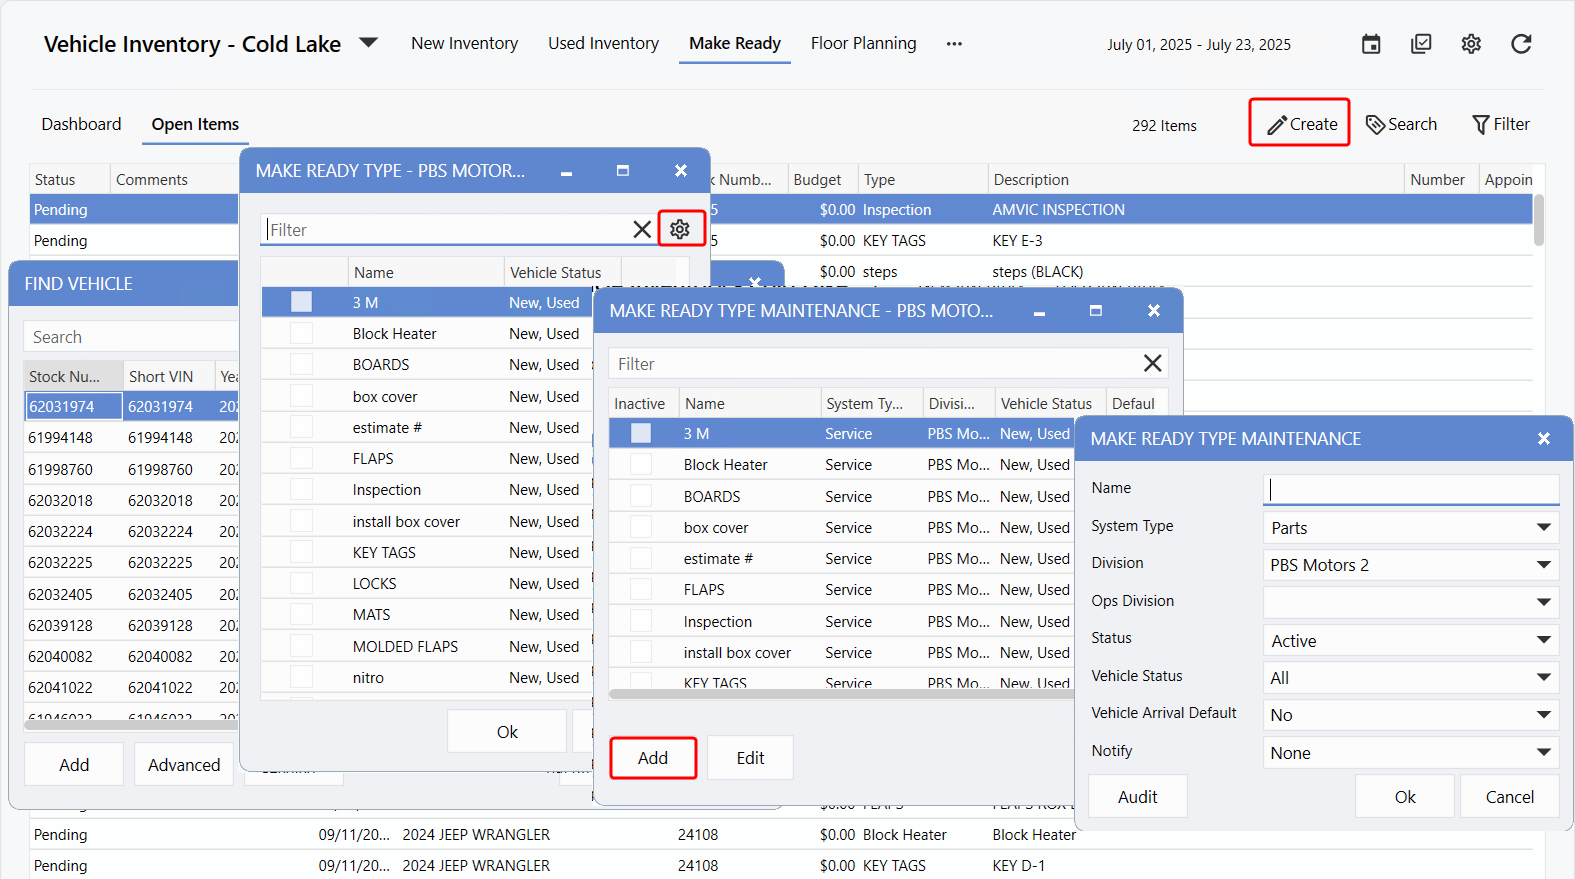The width and height of the screenshot is (1575, 879).
Task: Click the checklist icon in top toolbar
Action: click(1421, 44)
